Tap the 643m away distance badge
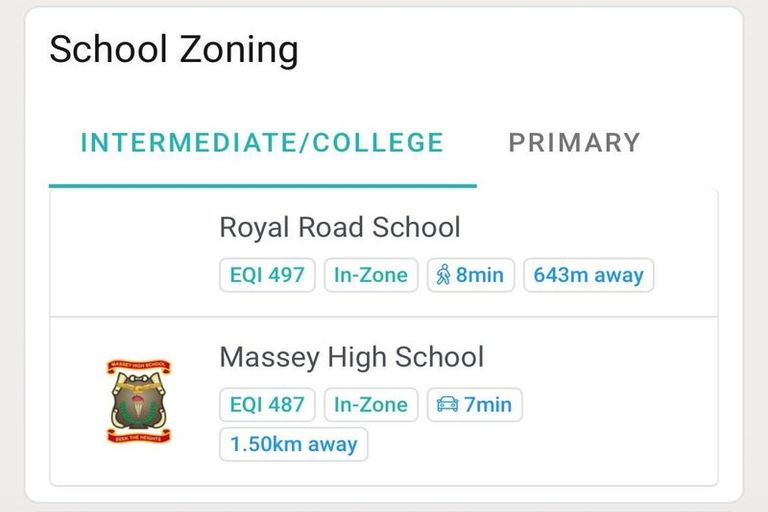Image resolution: width=768 pixels, height=512 pixels. coord(588,275)
